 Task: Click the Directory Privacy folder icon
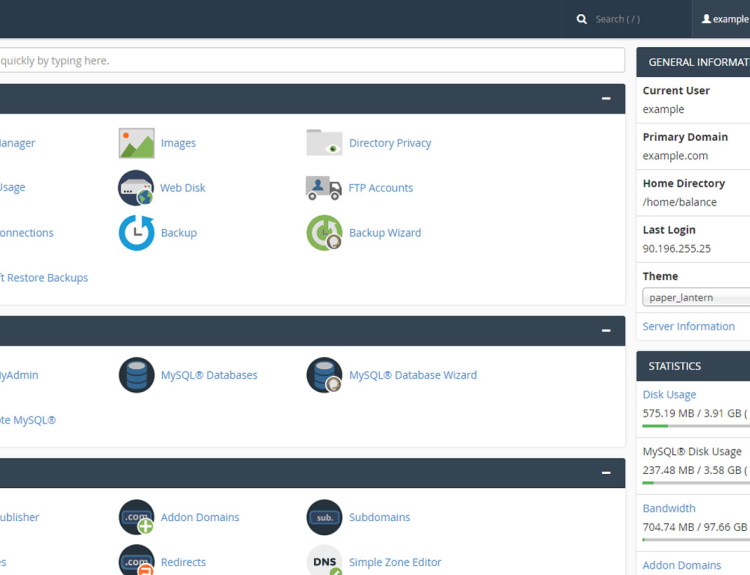pyautogui.click(x=324, y=143)
